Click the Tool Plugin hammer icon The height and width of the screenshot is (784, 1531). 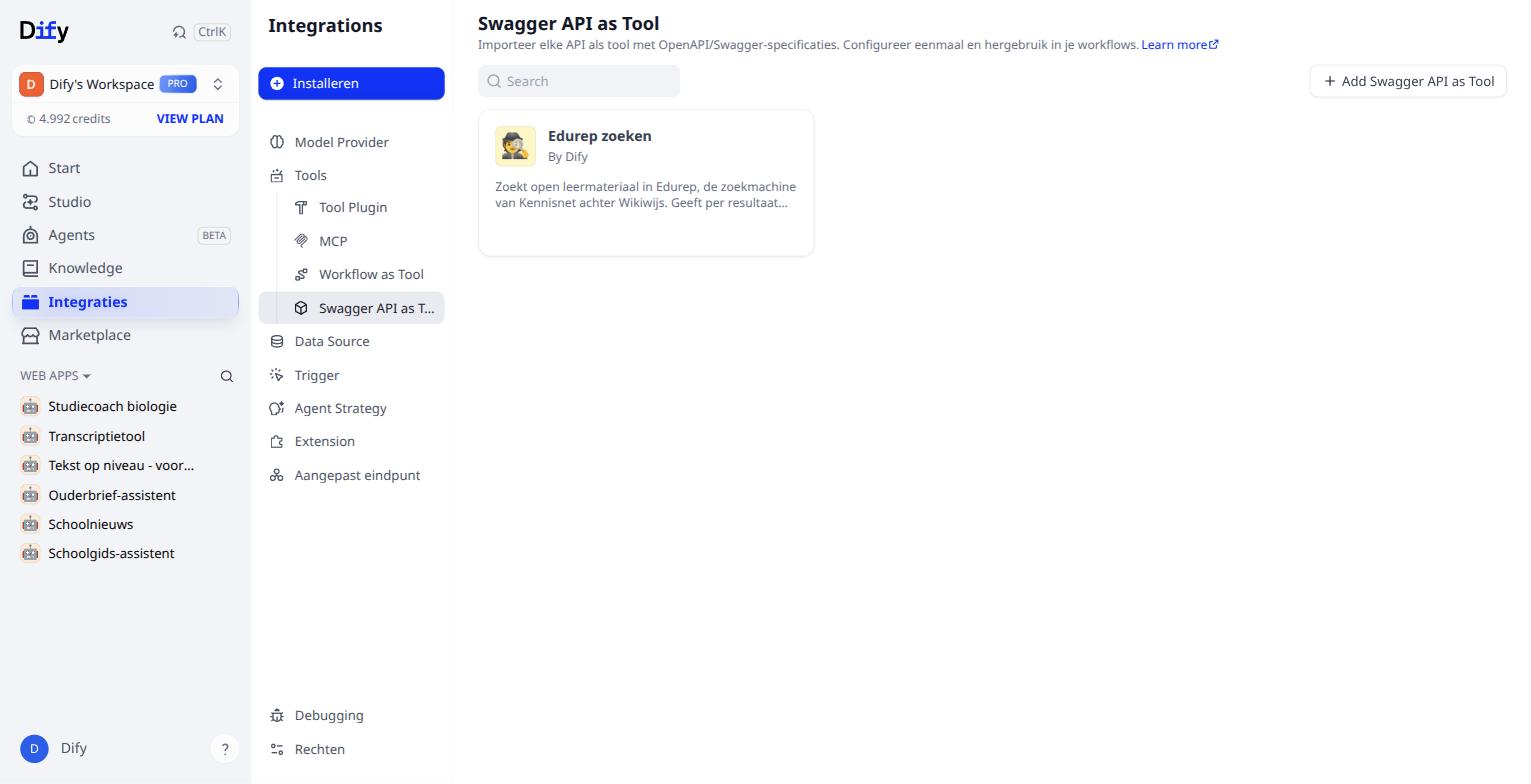(x=301, y=207)
